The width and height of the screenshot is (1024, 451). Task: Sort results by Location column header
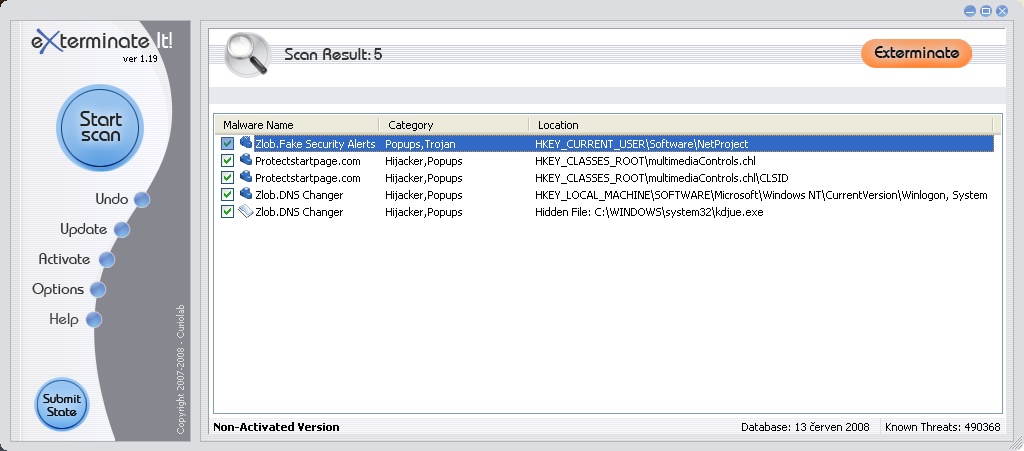pyautogui.click(x=760, y=125)
